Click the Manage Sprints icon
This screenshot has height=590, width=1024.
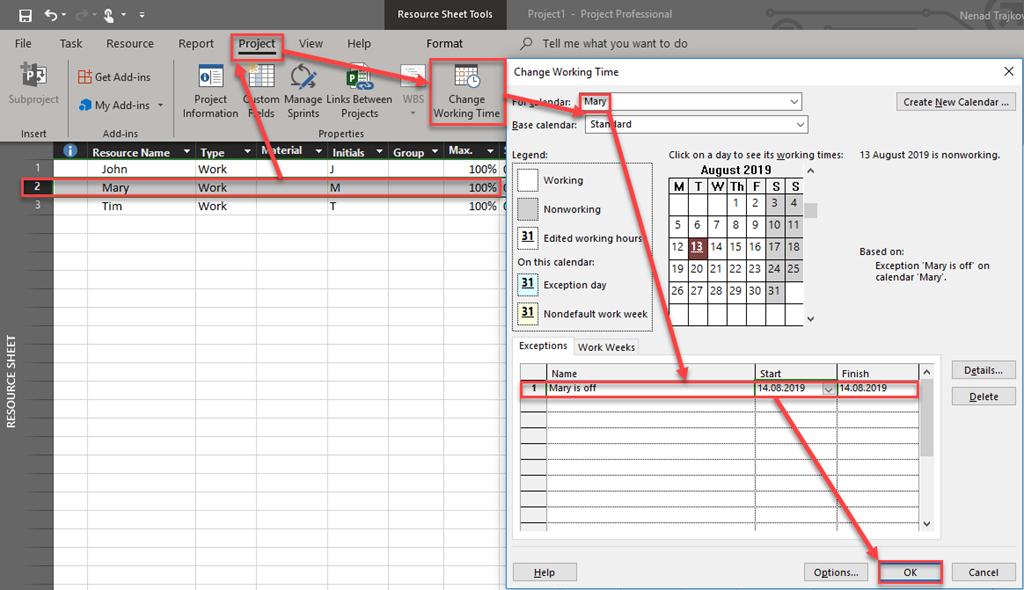[303, 78]
